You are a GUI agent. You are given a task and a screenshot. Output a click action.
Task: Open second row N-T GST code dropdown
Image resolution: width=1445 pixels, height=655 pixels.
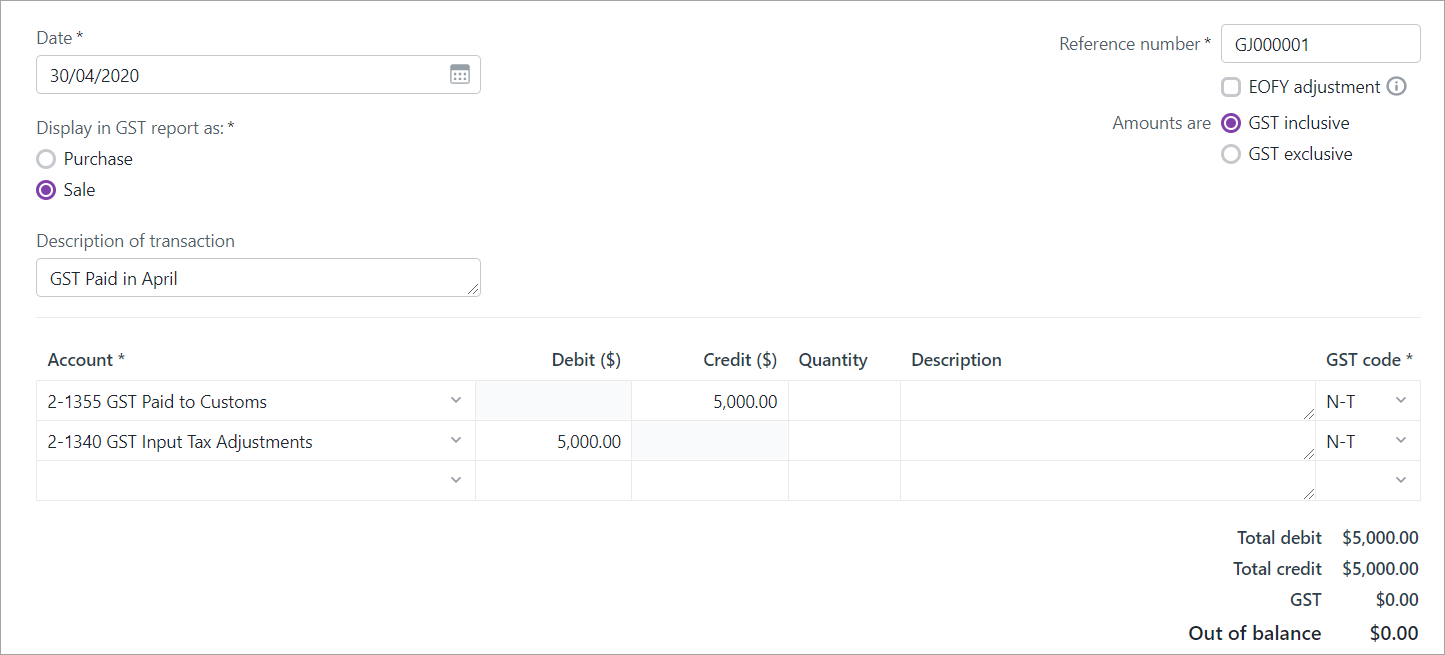click(1400, 441)
